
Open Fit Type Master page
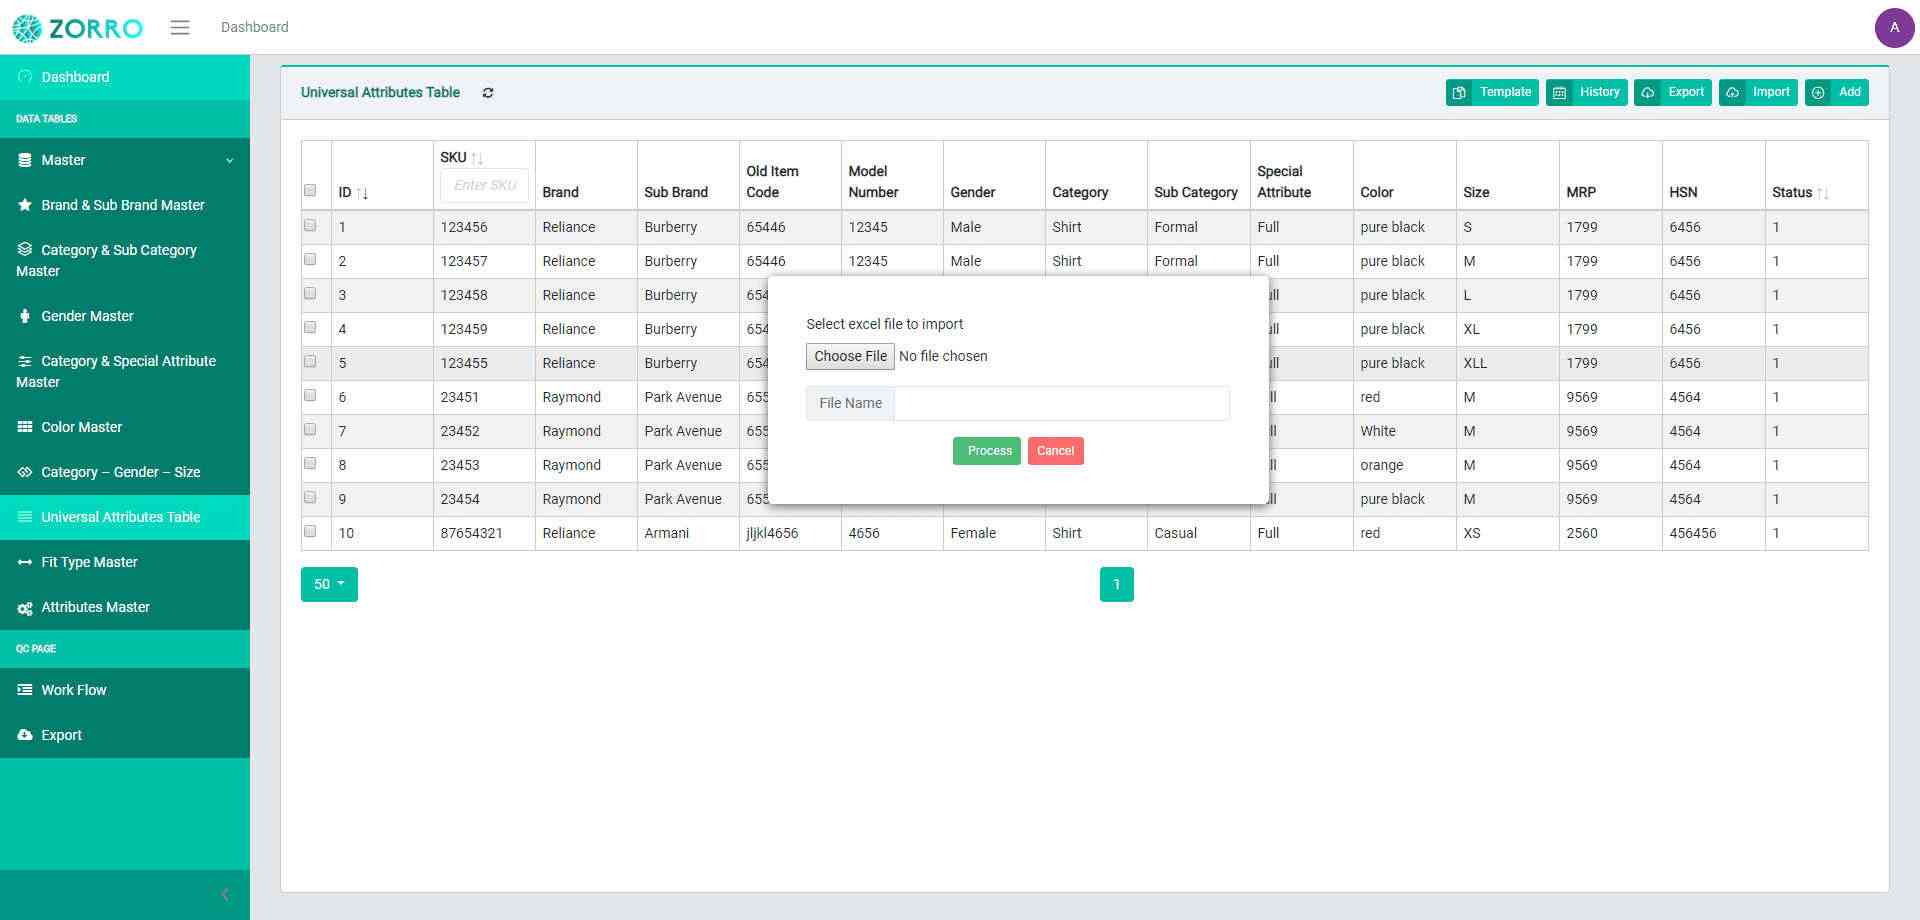click(x=125, y=562)
